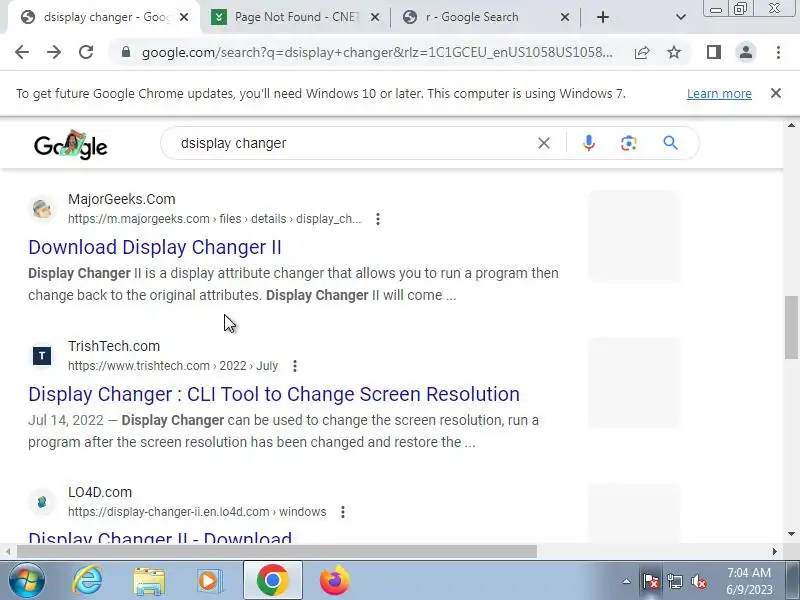Search by image using Google Lens
The height and width of the screenshot is (600, 800).
pyautogui.click(x=629, y=143)
